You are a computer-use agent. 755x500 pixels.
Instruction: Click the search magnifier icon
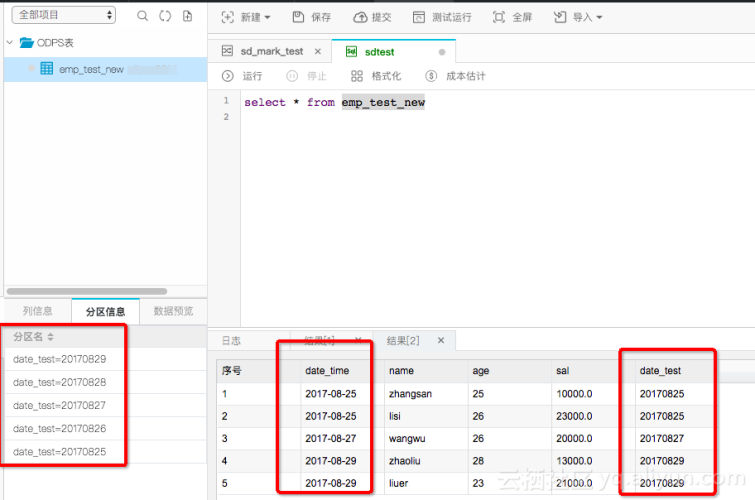(143, 16)
